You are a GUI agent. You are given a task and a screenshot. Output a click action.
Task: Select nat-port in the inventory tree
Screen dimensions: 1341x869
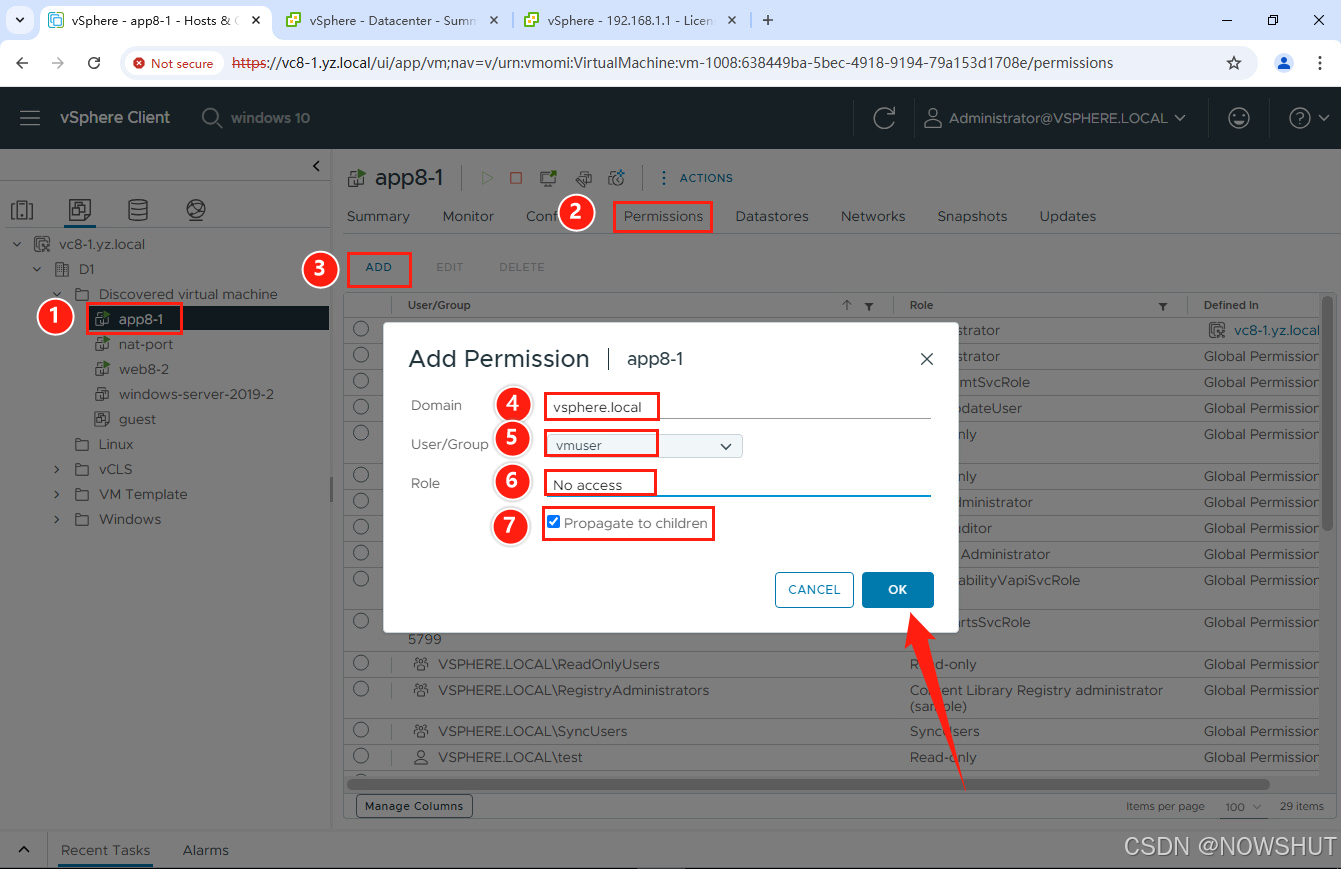coord(145,344)
